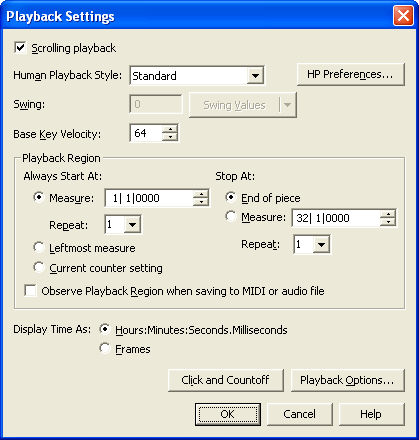419x440 pixels.
Task: Open HP Preferences dialog
Action: (x=351, y=74)
